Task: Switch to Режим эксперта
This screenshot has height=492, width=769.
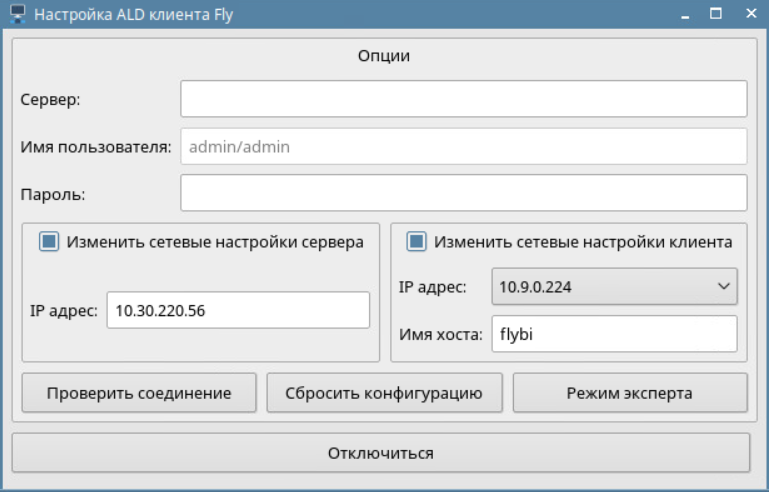Action: pyautogui.click(x=630, y=393)
